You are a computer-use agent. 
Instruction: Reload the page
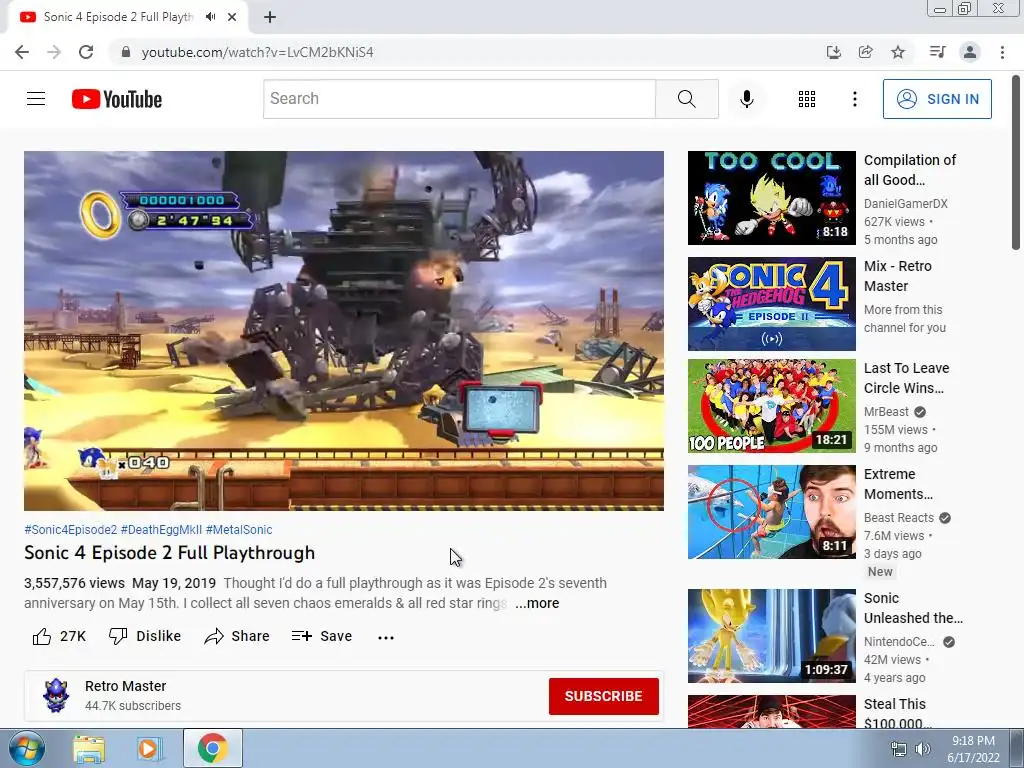coord(86,52)
